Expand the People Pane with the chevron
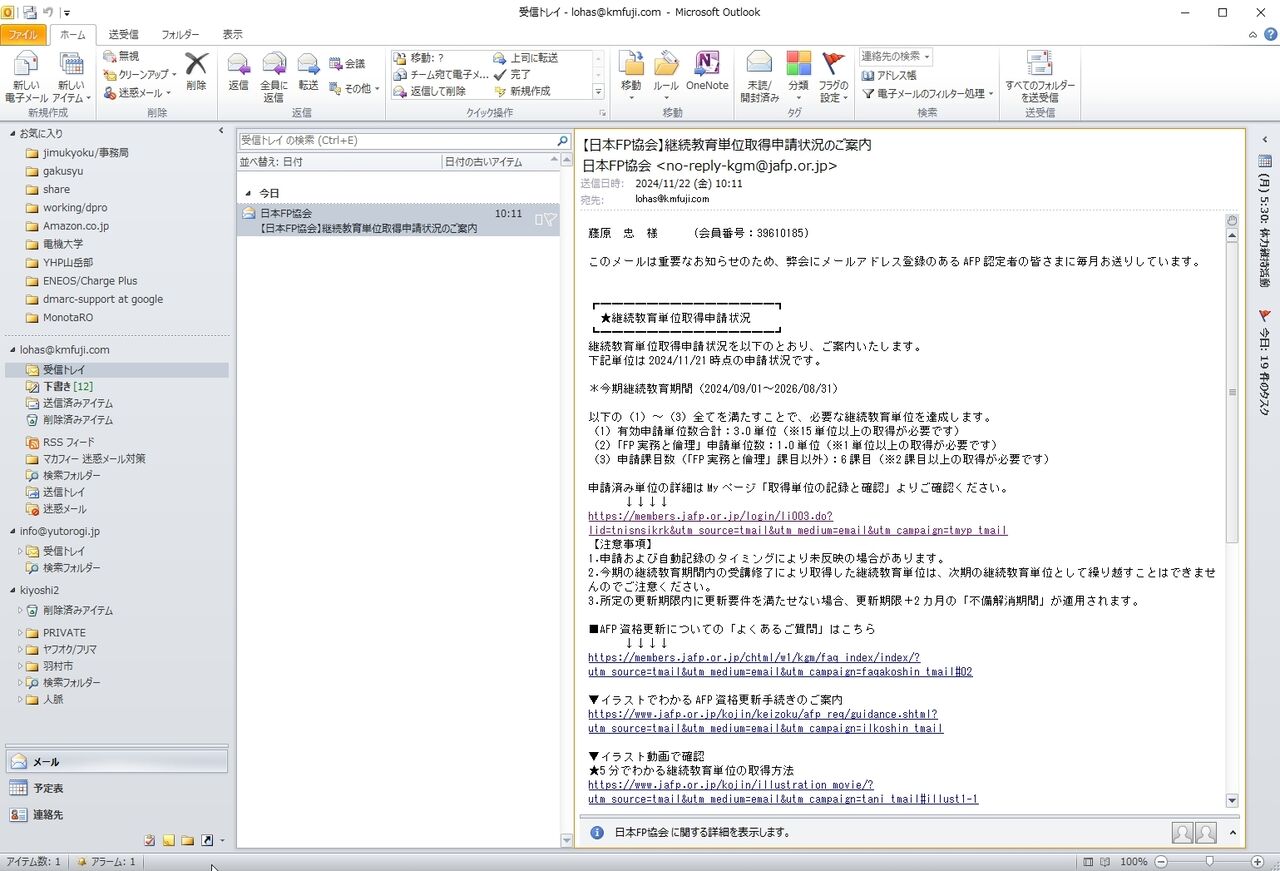 (1233, 832)
